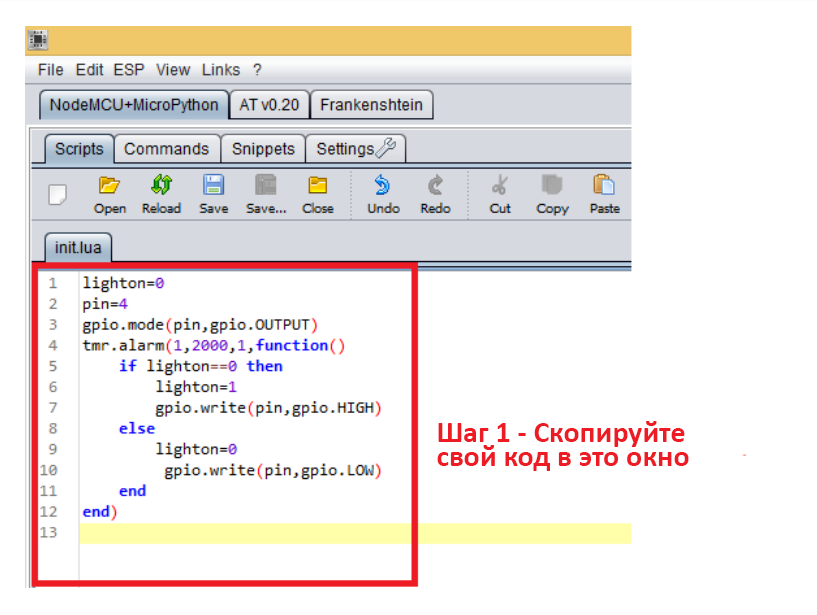Image resolution: width=817 pixels, height=615 pixels.
Task: Open the View menu
Action: coord(173,70)
